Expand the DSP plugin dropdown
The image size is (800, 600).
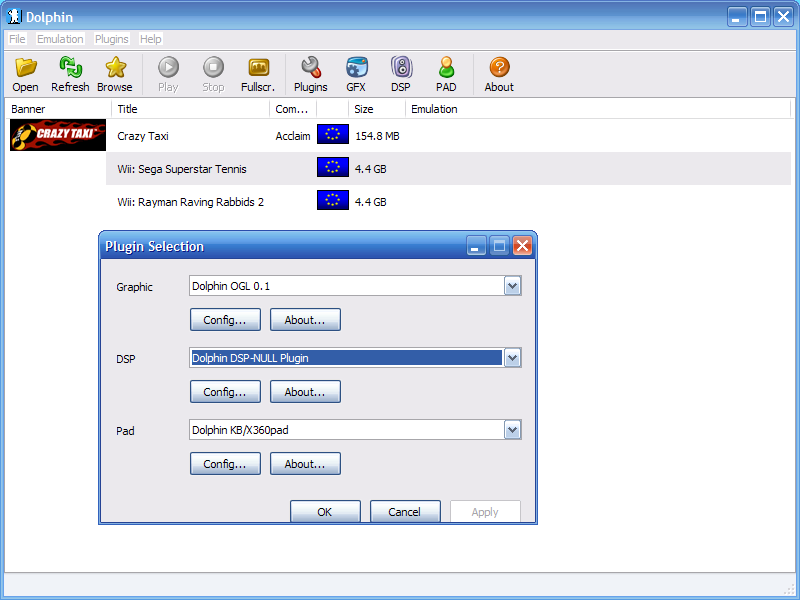click(512, 358)
